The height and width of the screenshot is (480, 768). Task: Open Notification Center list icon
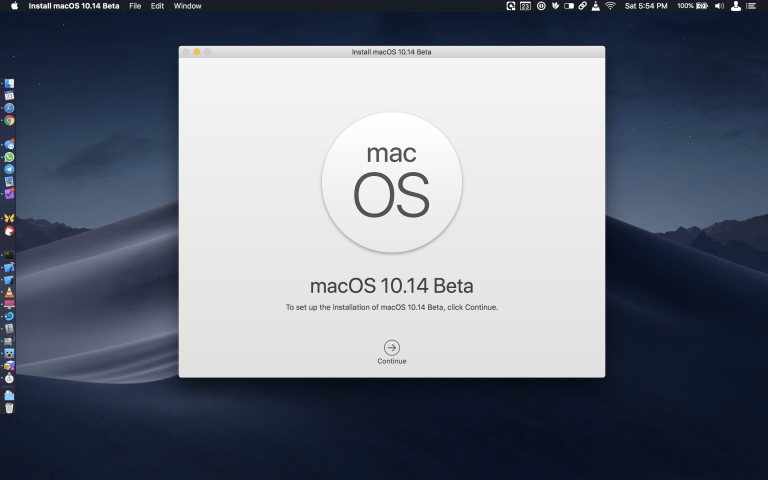pos(751,6)
